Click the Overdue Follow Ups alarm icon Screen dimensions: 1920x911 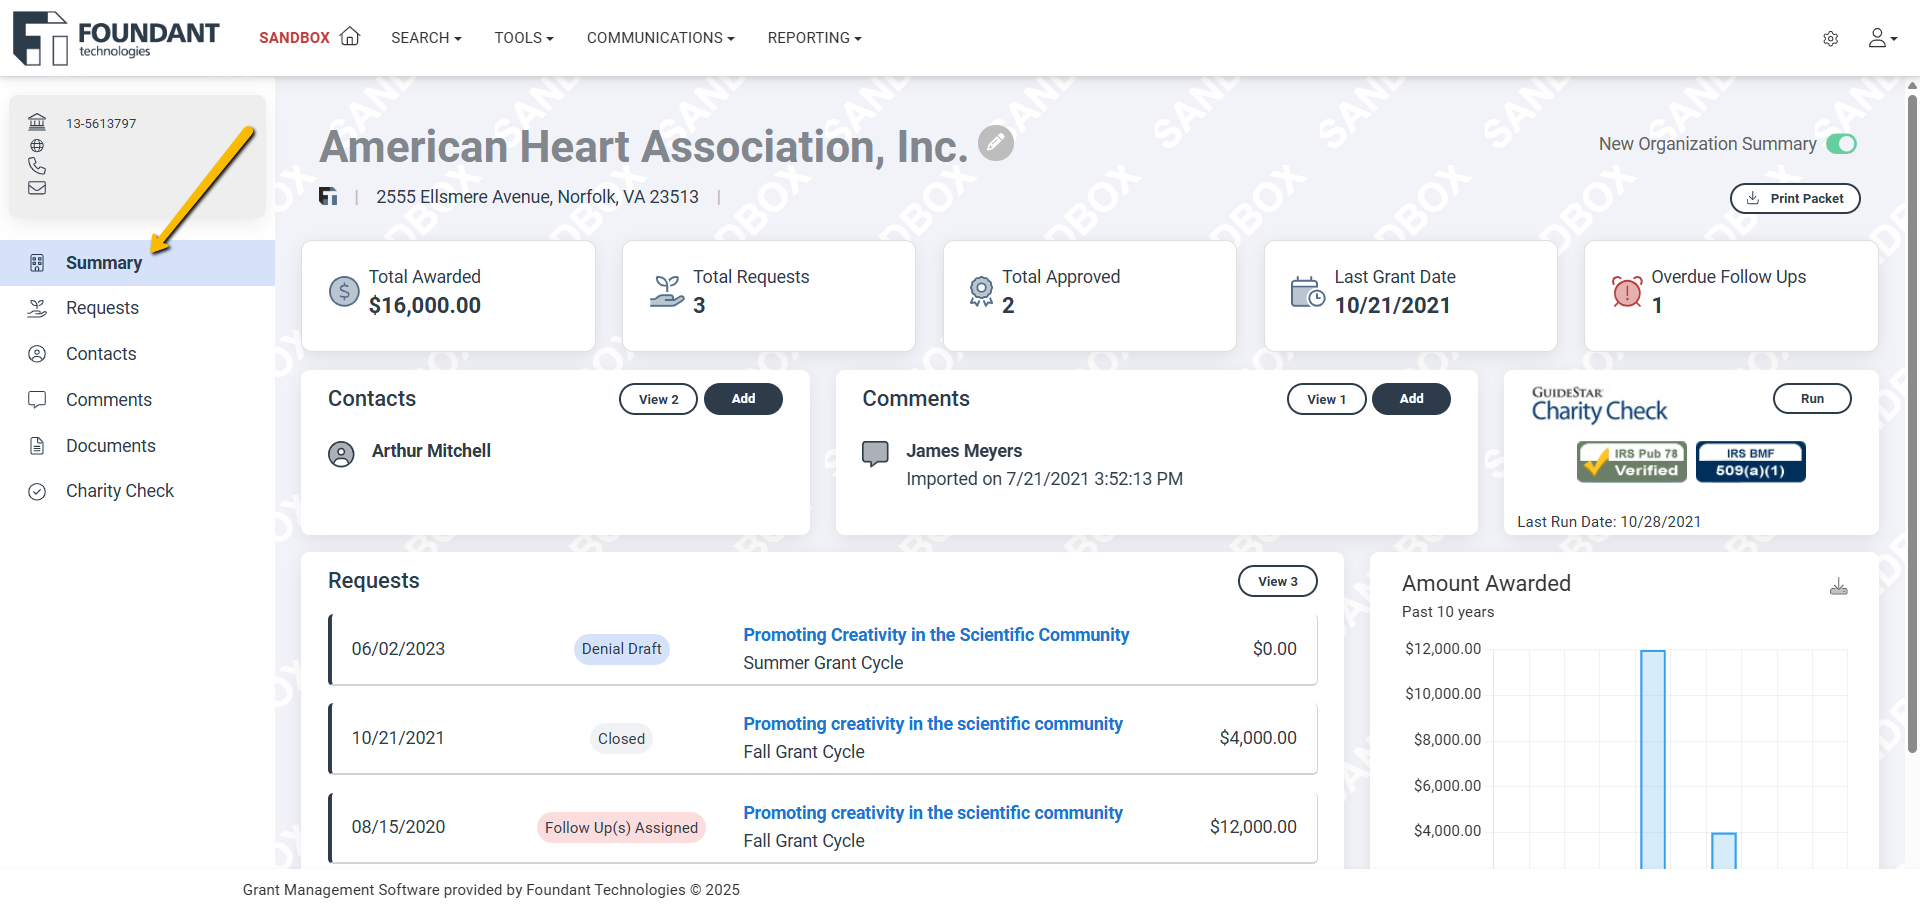(1627, 291)
